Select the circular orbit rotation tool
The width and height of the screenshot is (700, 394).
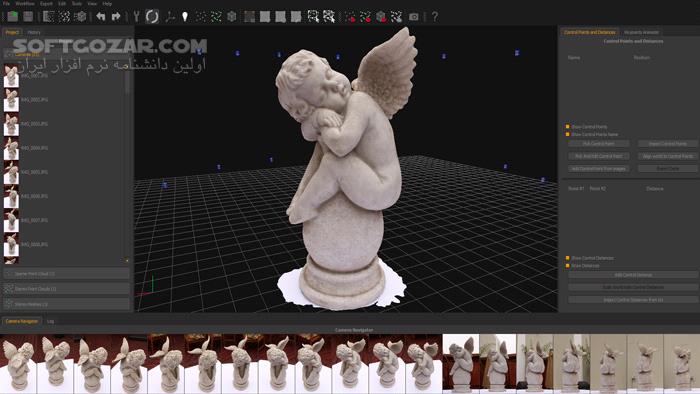tap(152, 17)
